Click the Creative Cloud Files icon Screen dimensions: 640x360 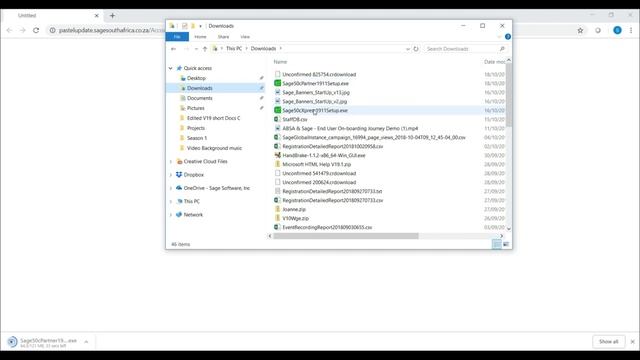click(x=179, y=162)
